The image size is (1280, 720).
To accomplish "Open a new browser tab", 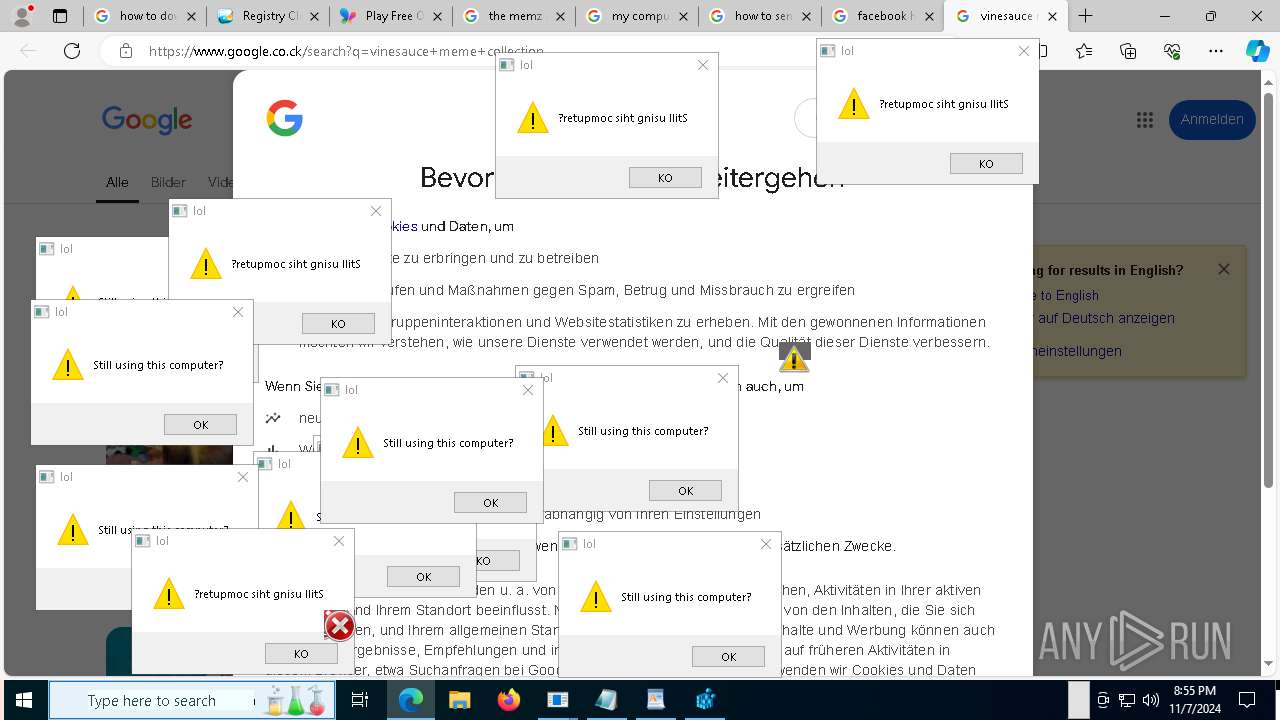I will coord(1086,16).
